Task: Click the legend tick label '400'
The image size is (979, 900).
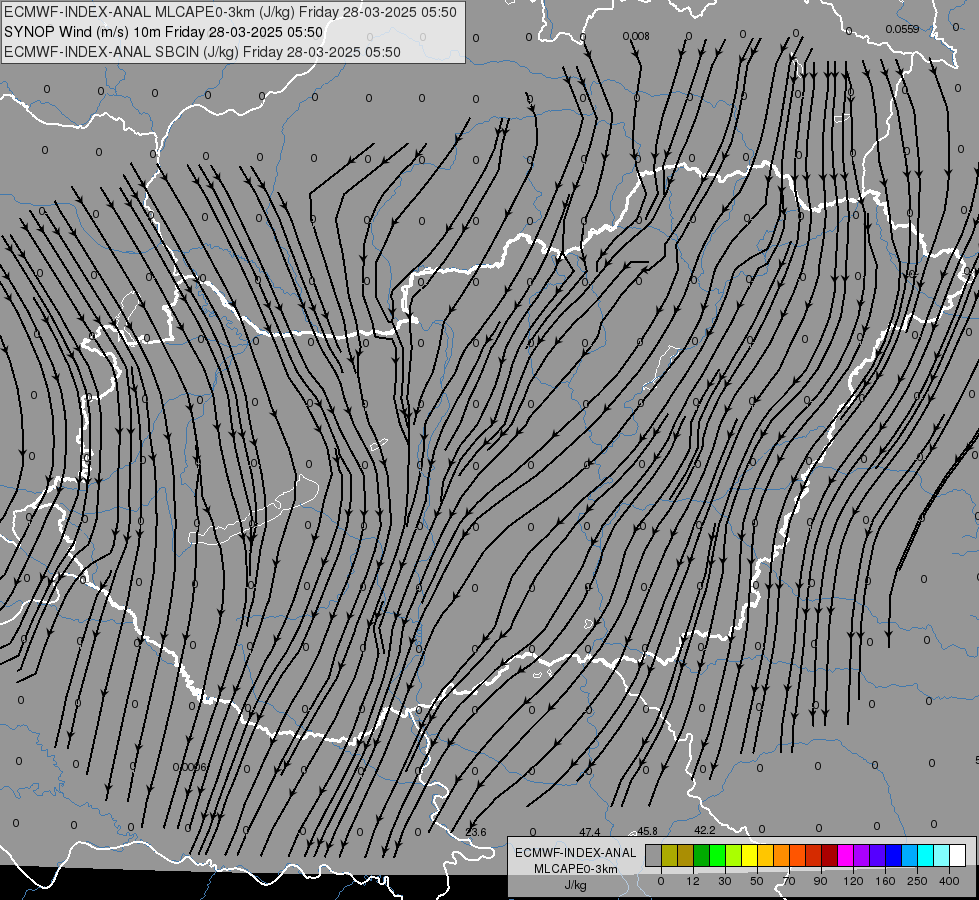Action: coord(949,881)
